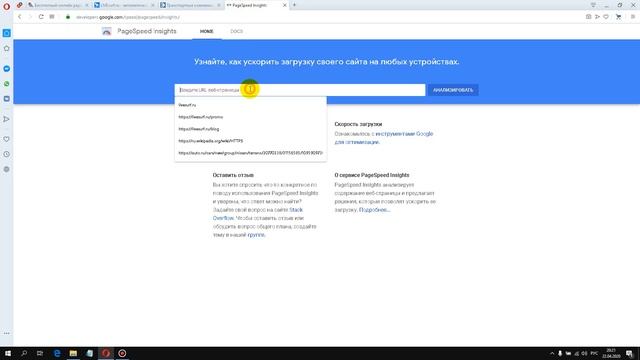Open Messenger in the sidebar
This screenshot has height=360, width=640.
[x=7, y=69]
